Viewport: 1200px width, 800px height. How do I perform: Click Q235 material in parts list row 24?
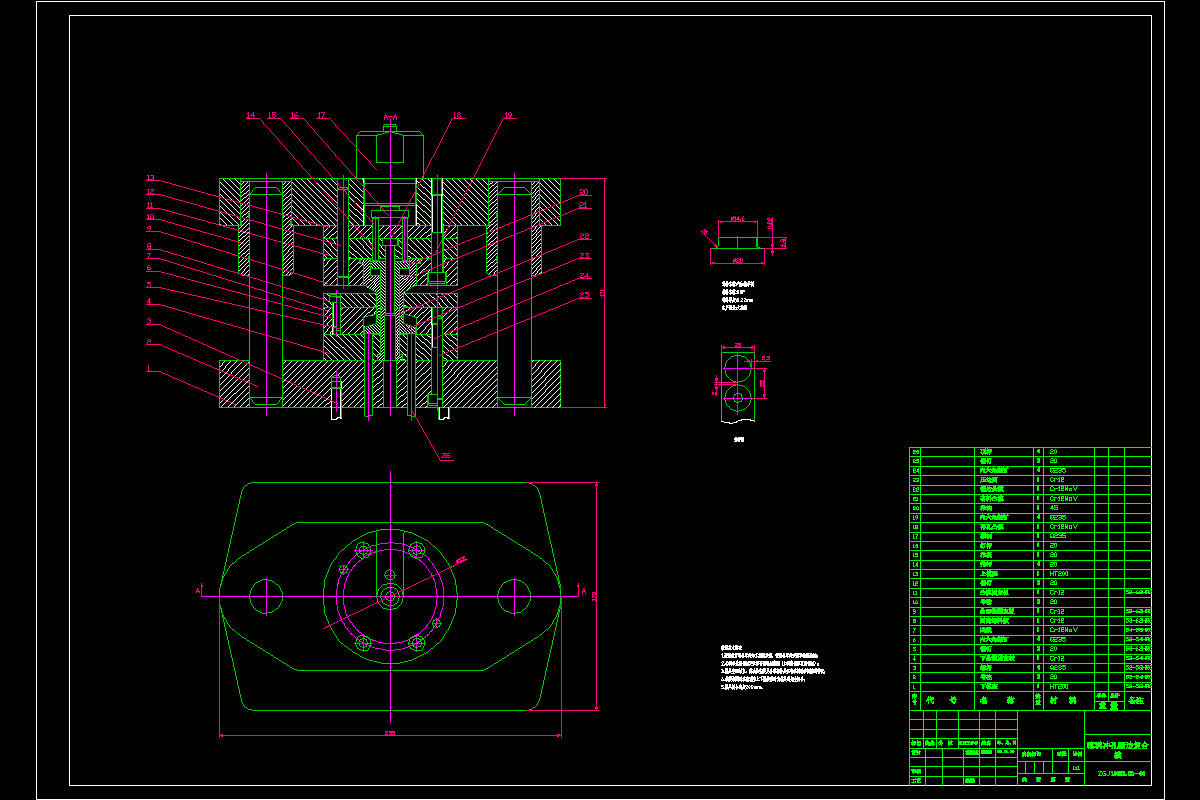coord(1058,470)
